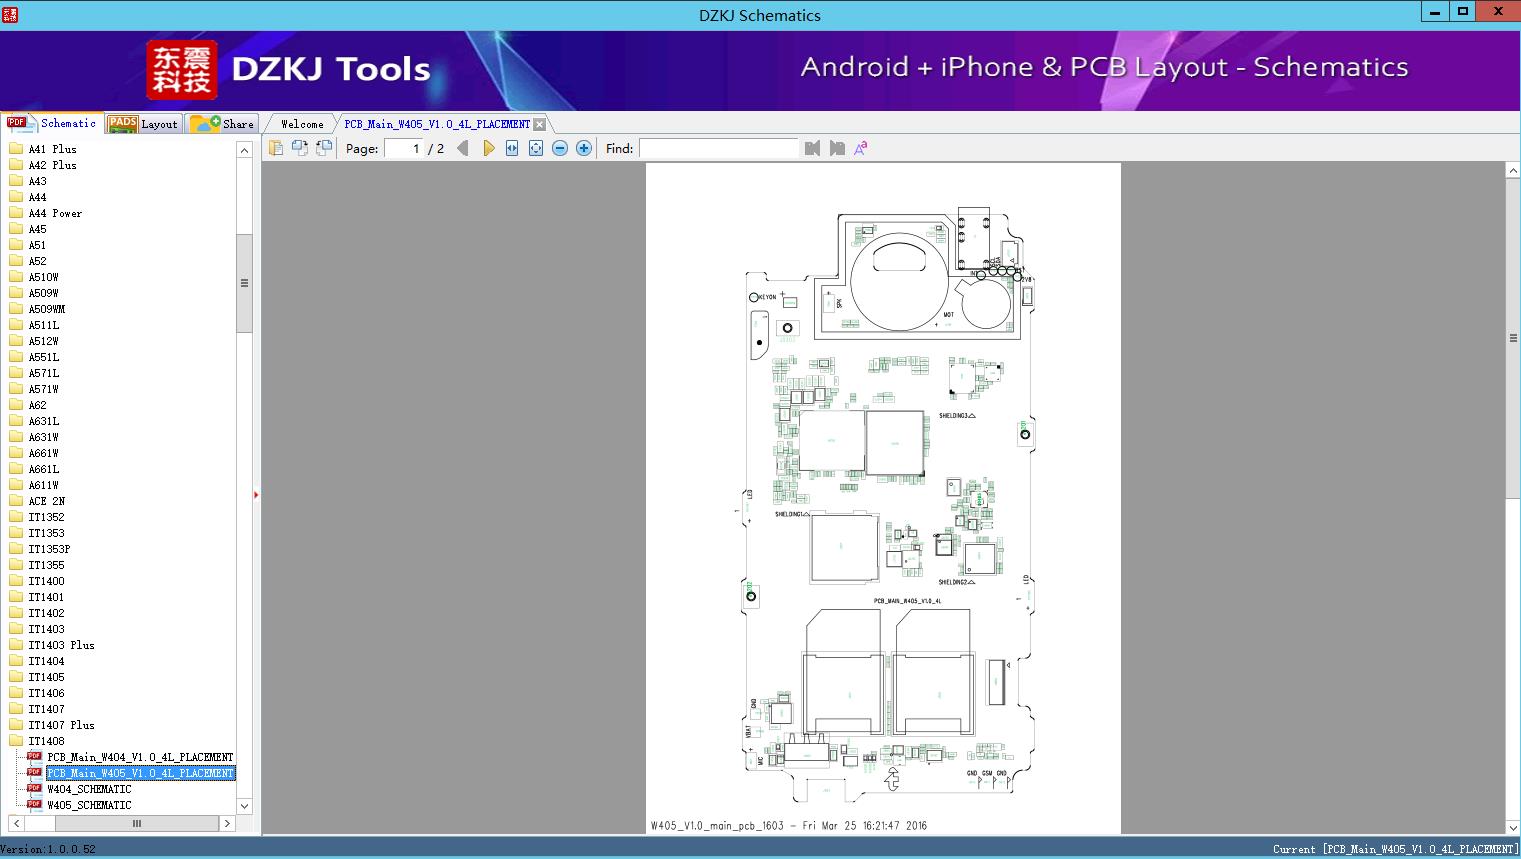Viewport: 1521px width, 859px height.
Task: Click the copy page icon in the toolbar
Action: tap(276, 148)
